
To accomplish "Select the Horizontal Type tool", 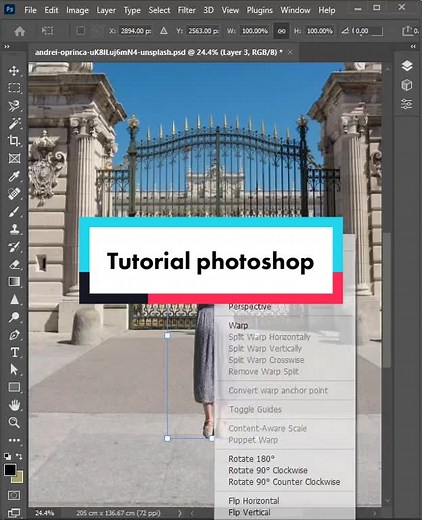I will pyautogui.click(x=14, y=352).
